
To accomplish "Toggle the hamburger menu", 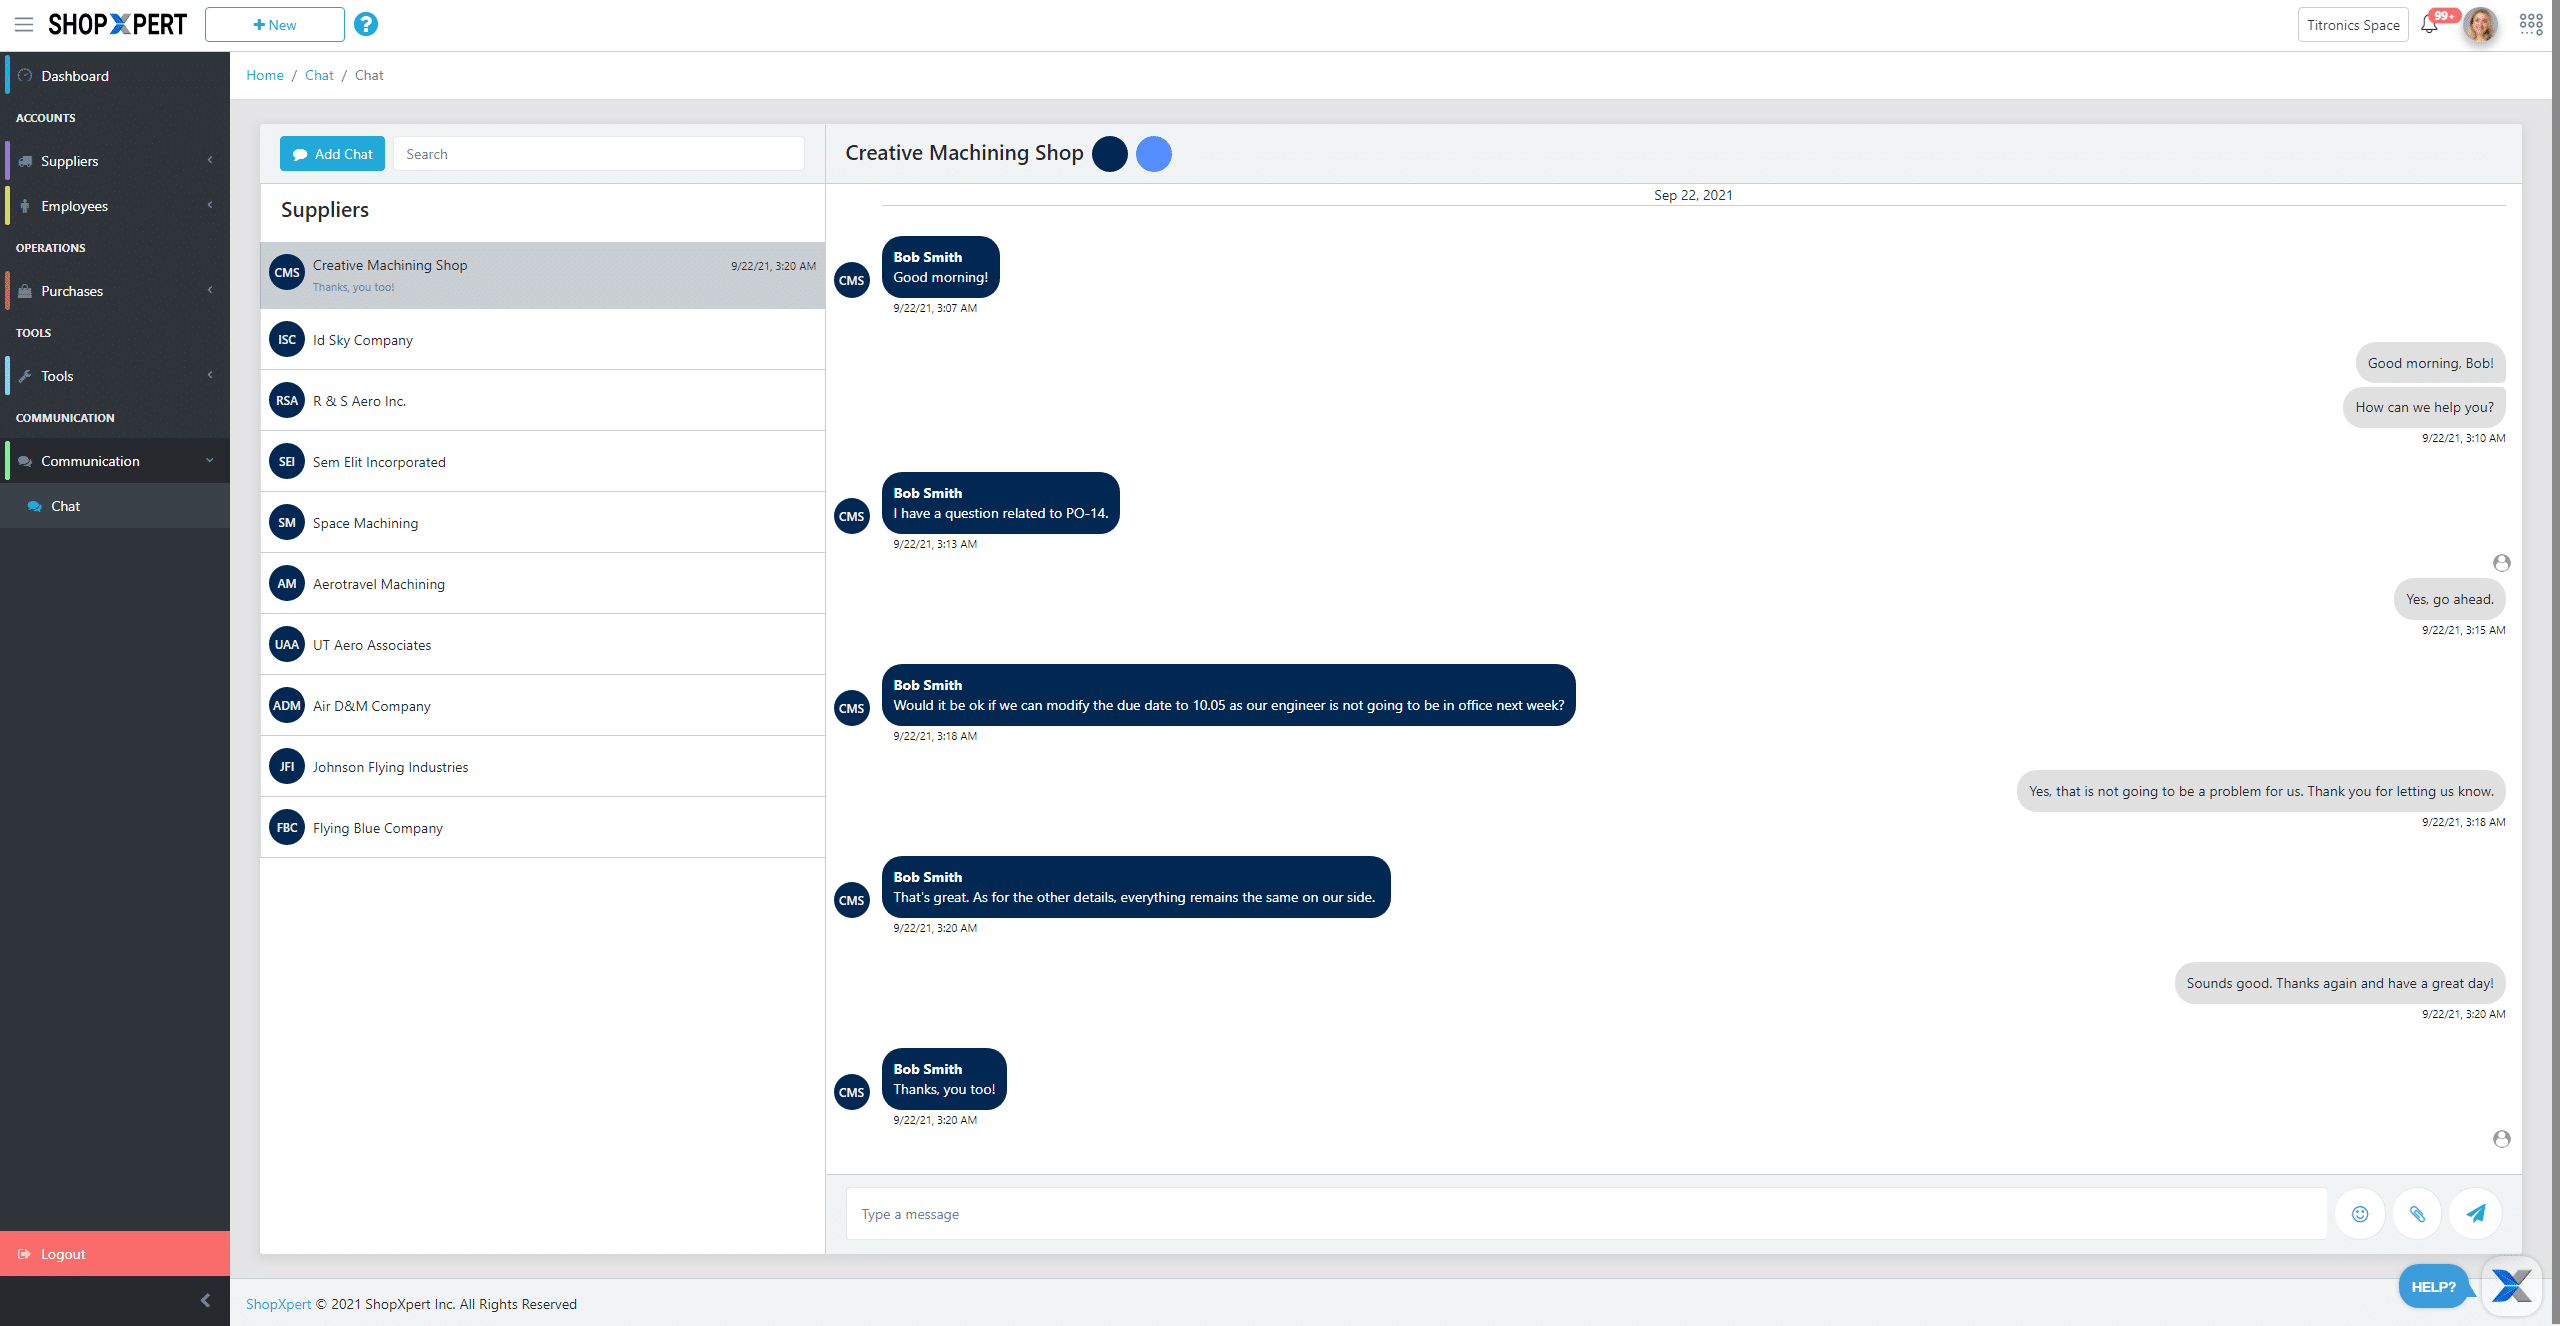I will point(24,24).
